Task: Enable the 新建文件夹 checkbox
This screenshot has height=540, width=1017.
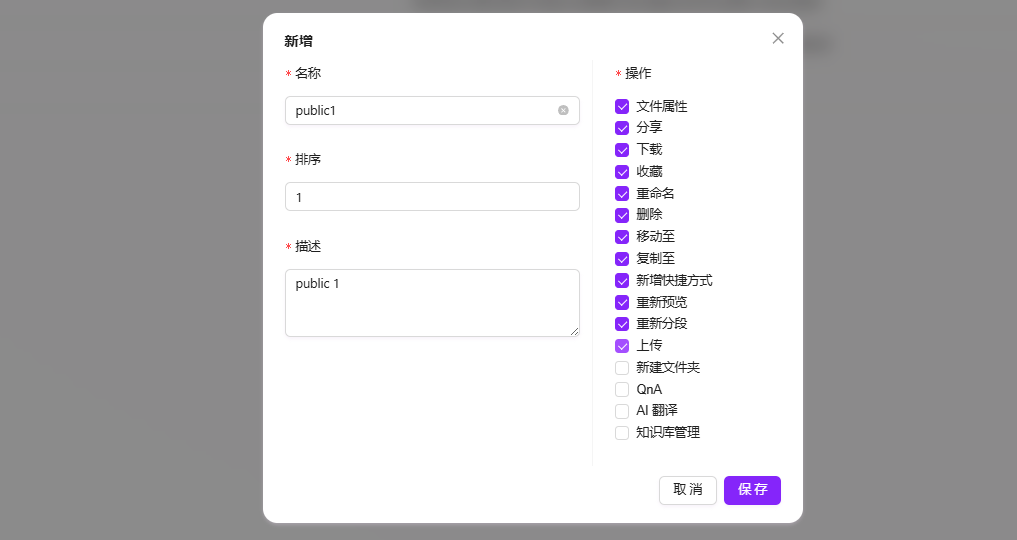Action: [x=622, y=368]
